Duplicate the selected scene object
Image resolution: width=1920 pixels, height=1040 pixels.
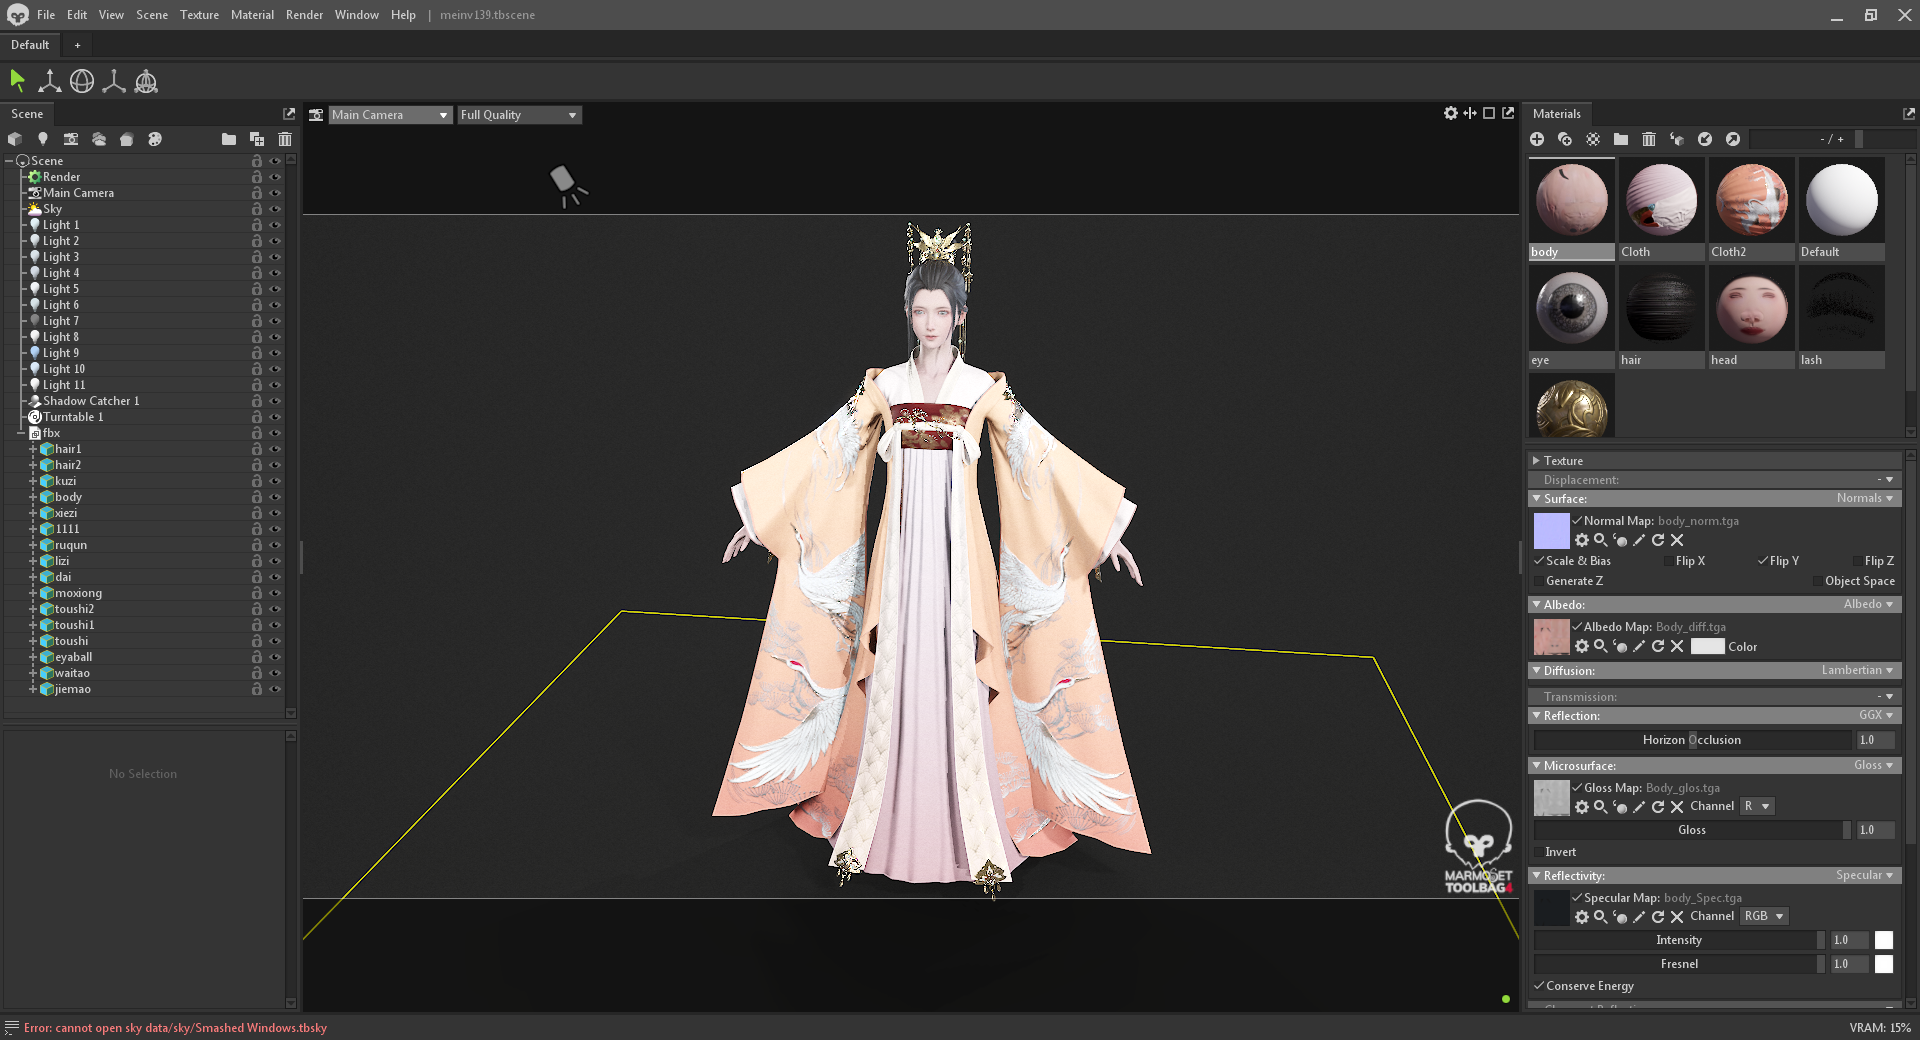(257, 139)
